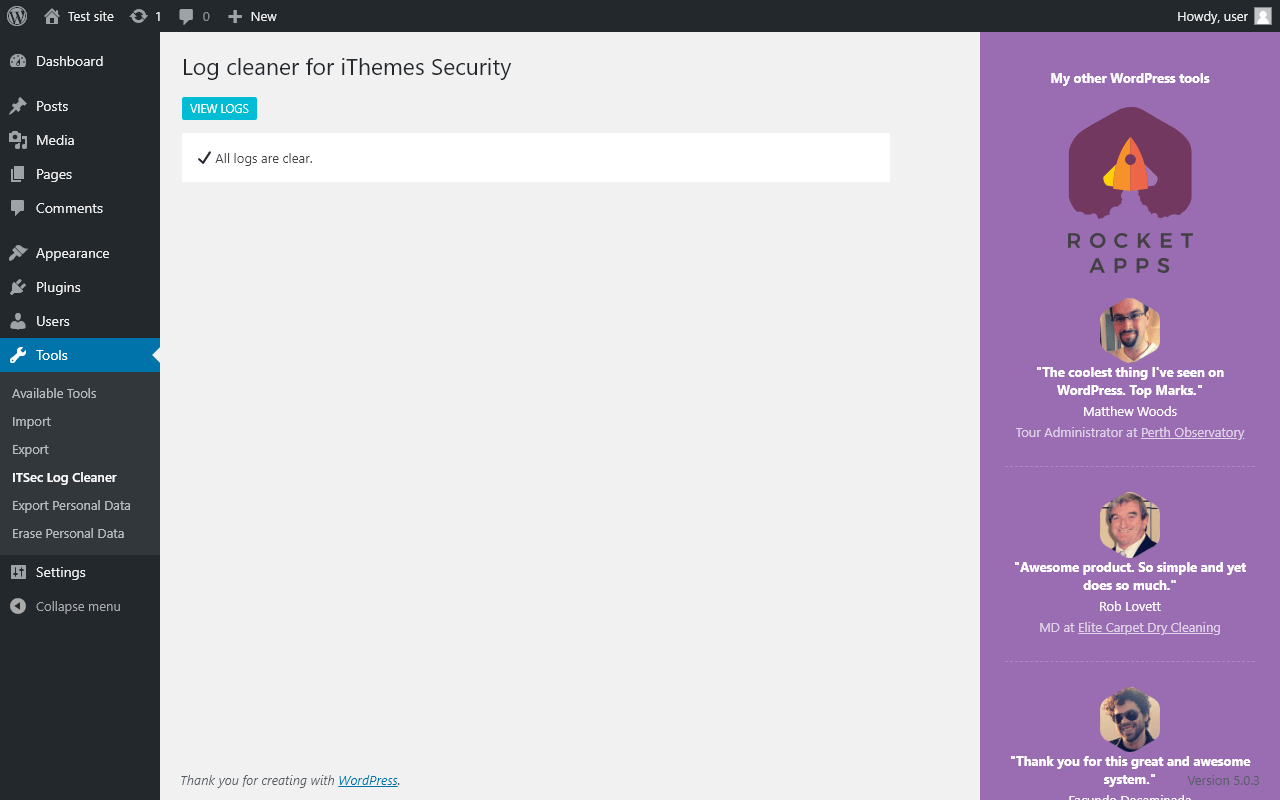
Task: Click the Test site home icon
Action: pos(52,16)
